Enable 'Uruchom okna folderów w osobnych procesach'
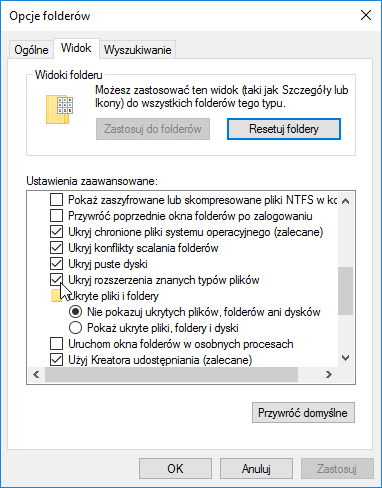Screen dimensions: 382x488 pos(56,344)
